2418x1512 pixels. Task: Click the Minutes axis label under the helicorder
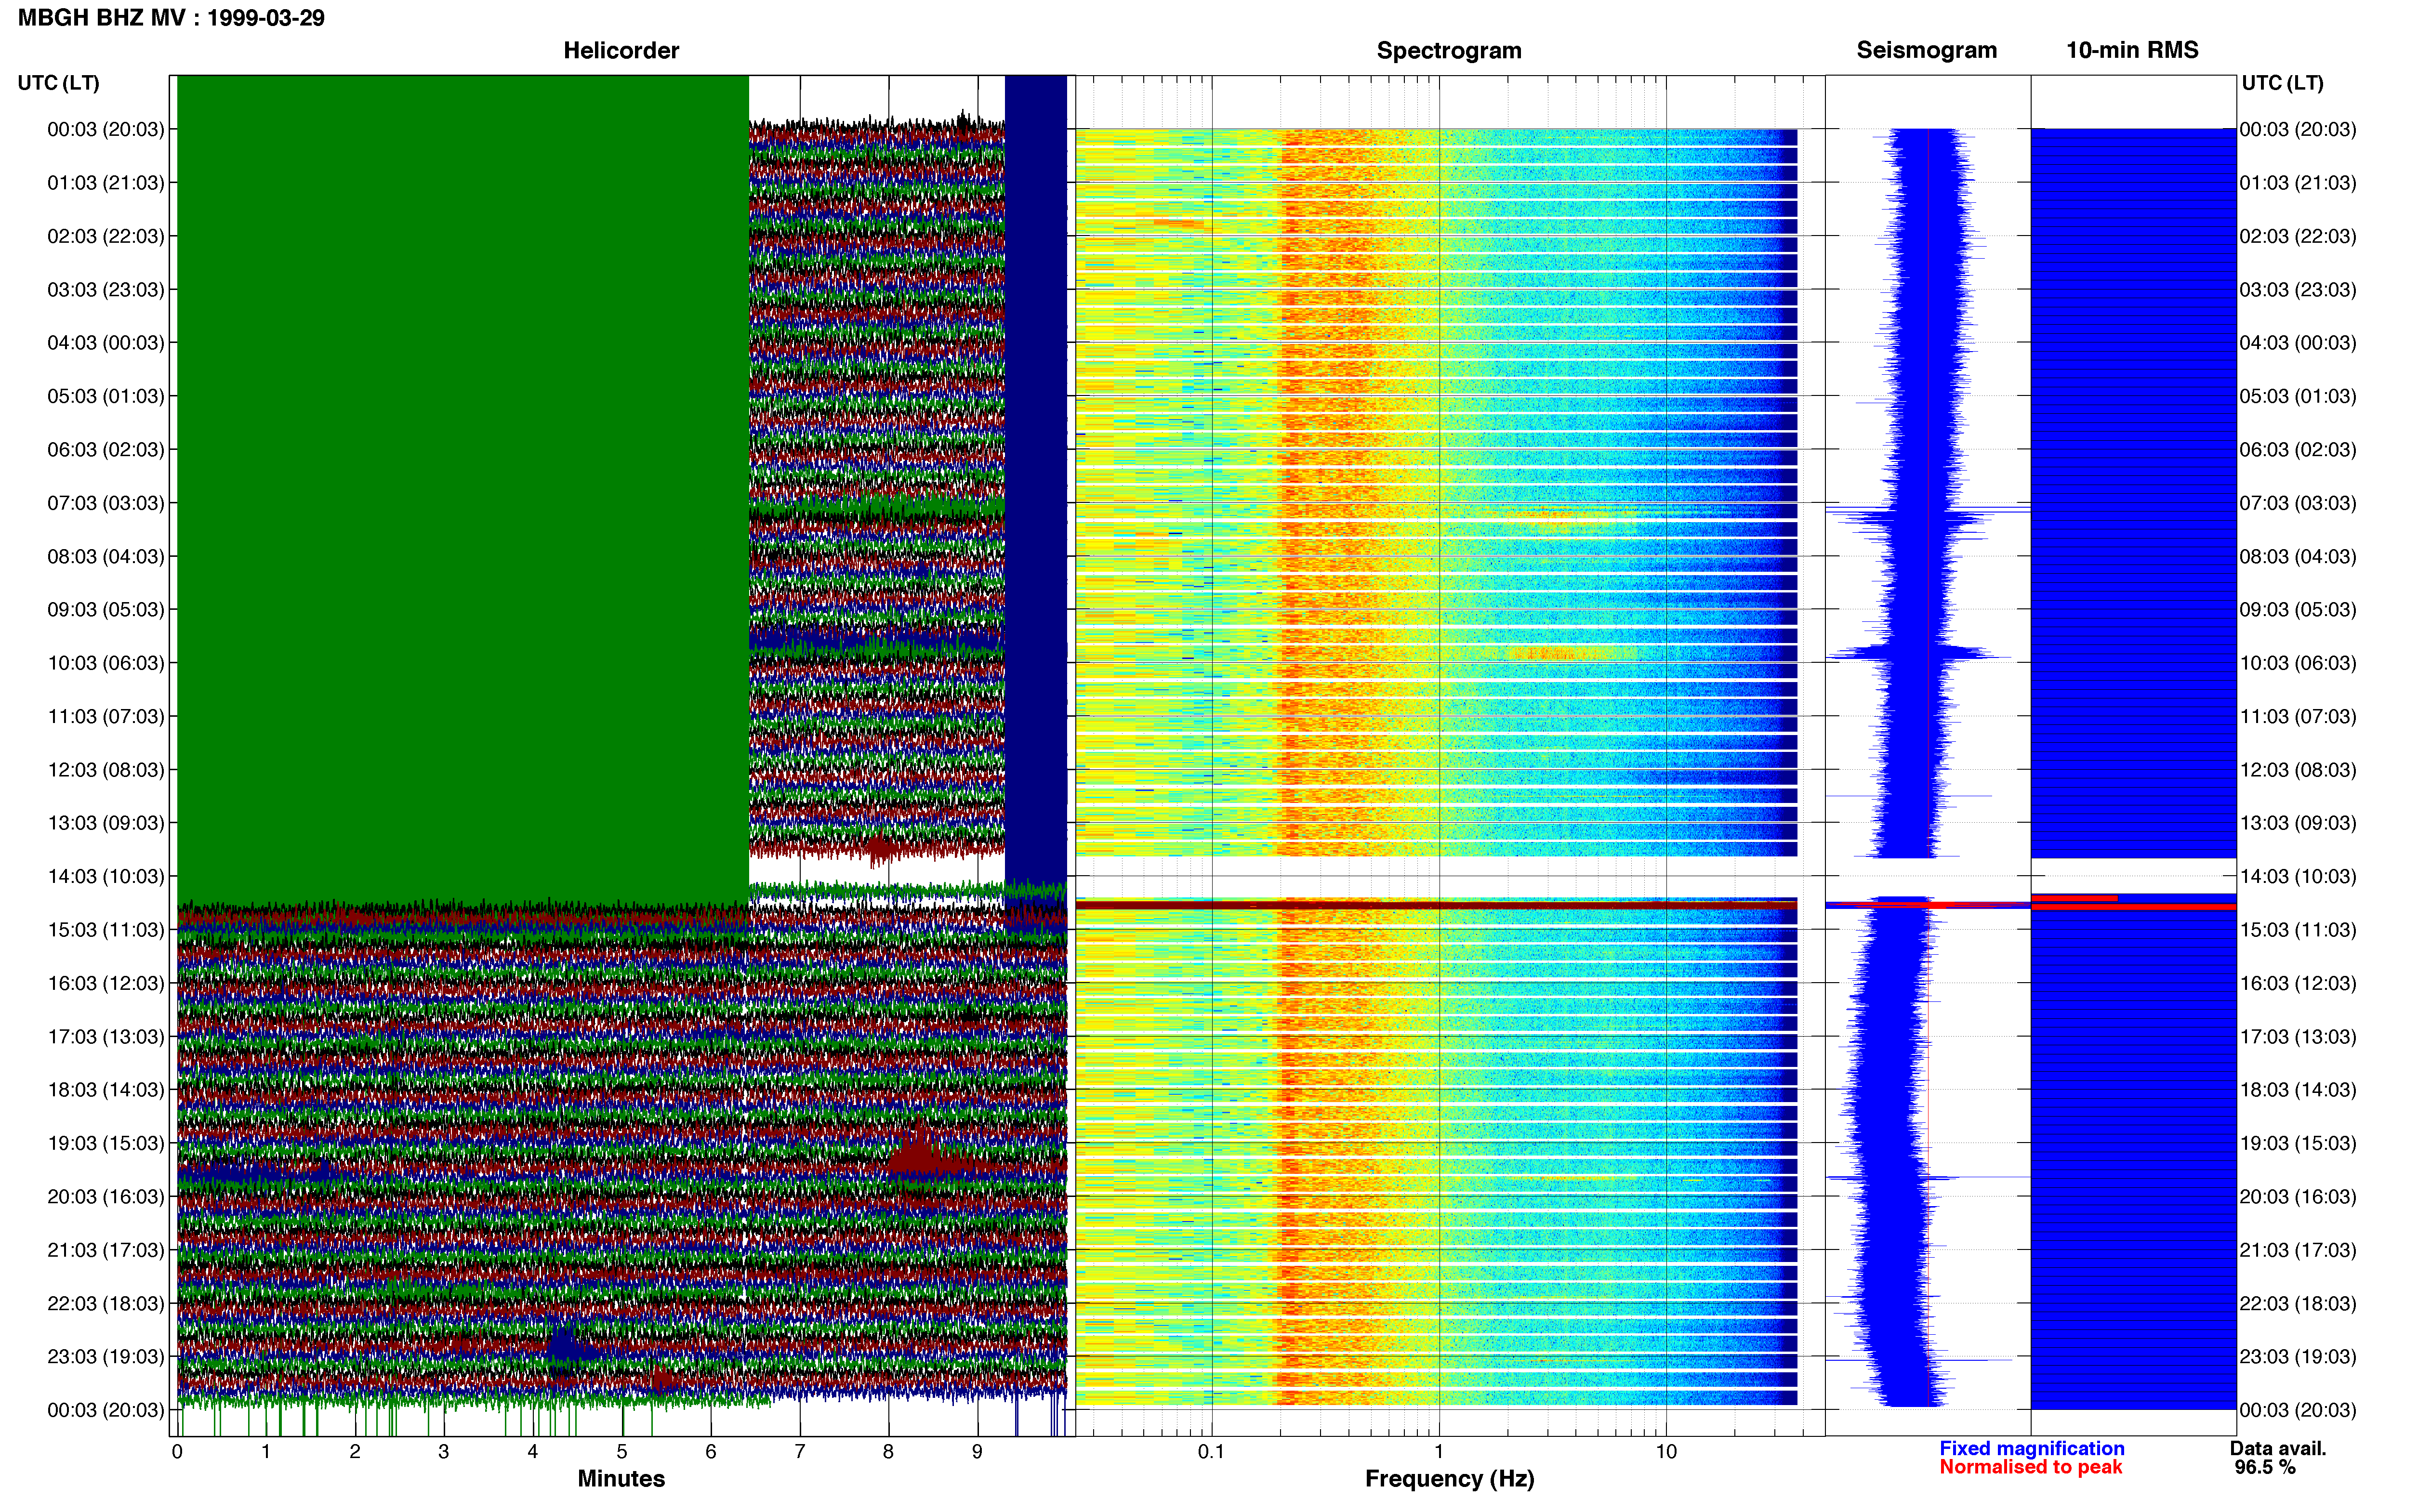(621, 1479)
